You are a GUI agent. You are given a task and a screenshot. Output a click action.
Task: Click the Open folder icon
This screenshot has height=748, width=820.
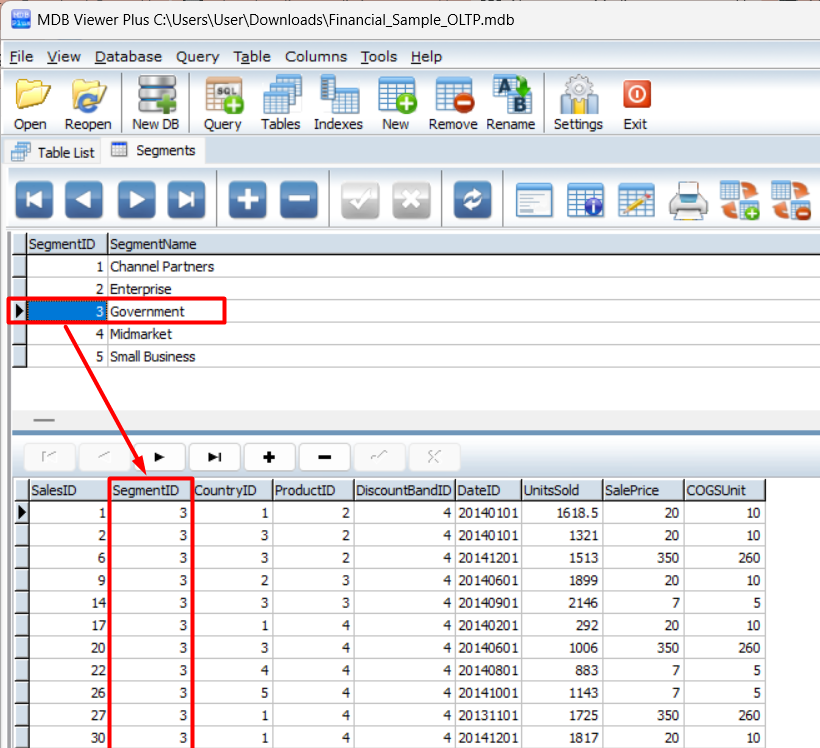32,103
